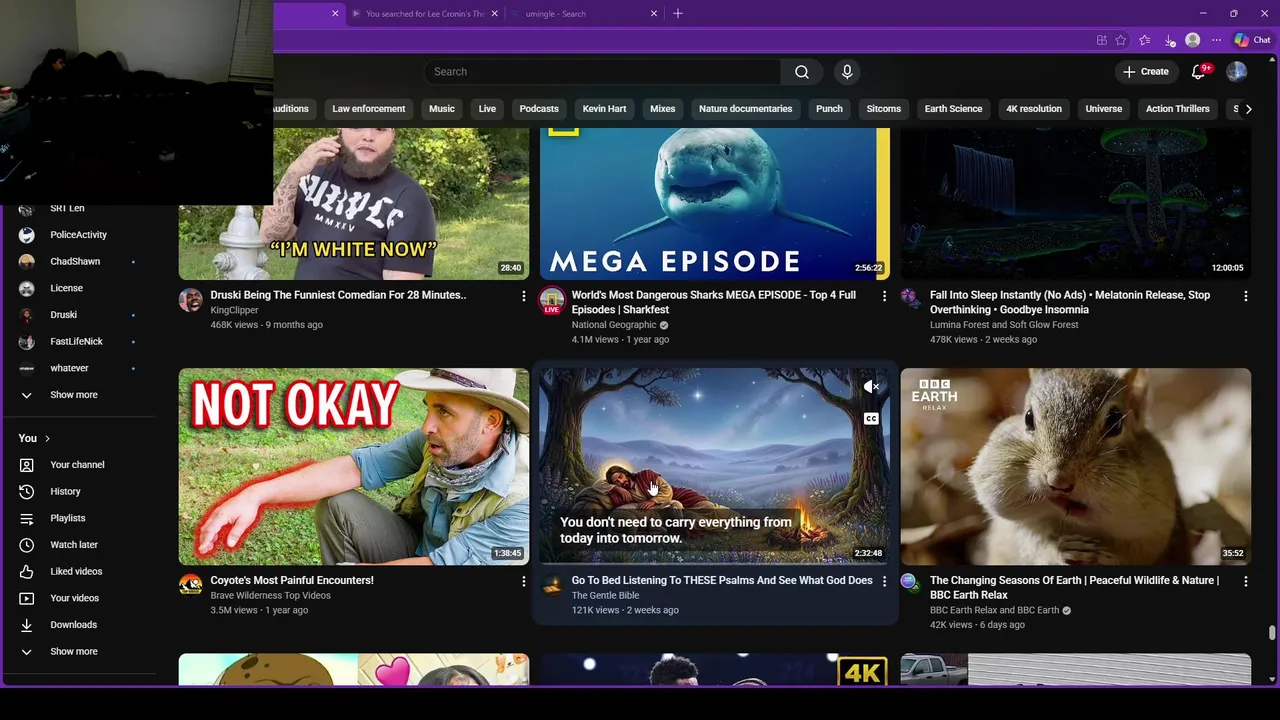Open BBC Earth chipmunk thumbnail

(x=1076, y=467)
